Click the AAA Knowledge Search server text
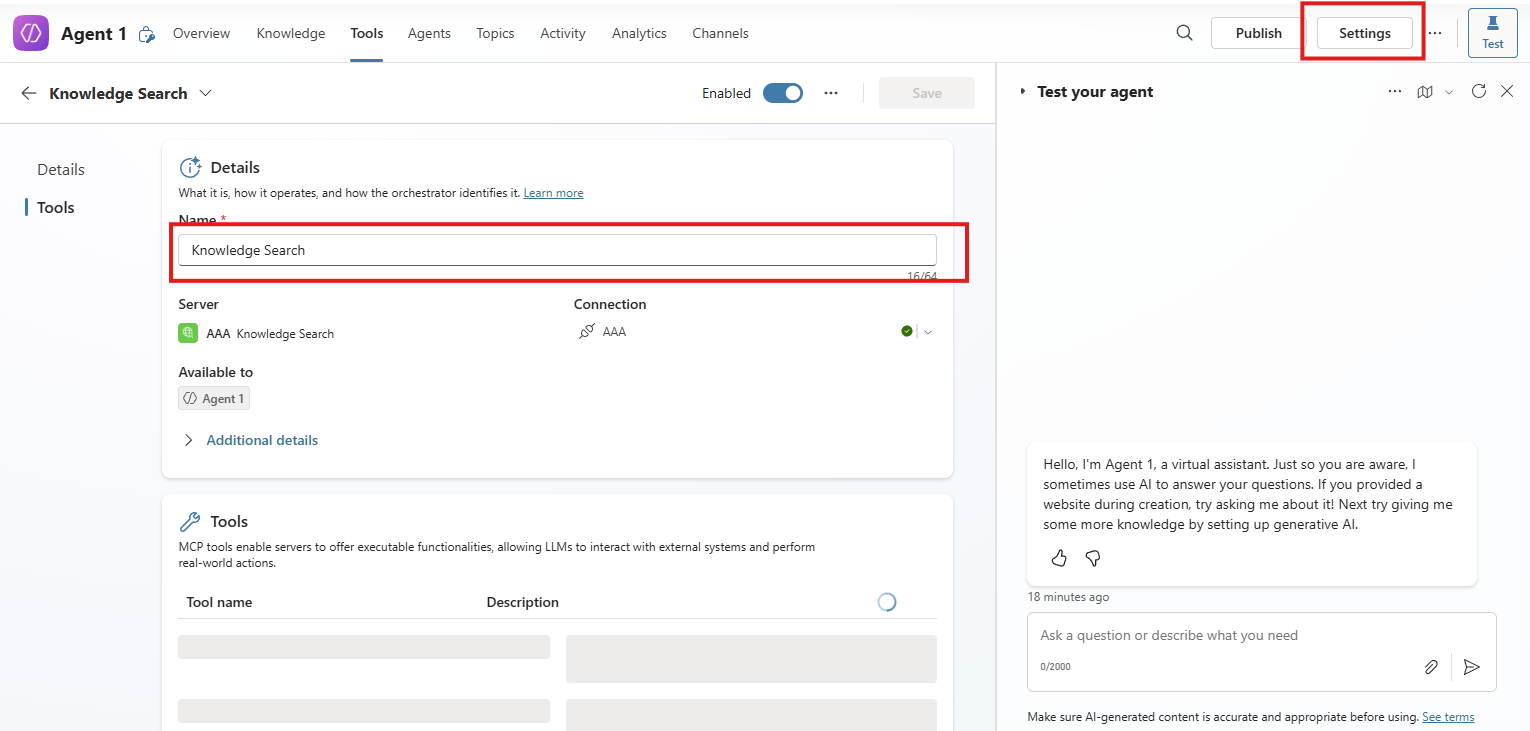 coord(270,334)
